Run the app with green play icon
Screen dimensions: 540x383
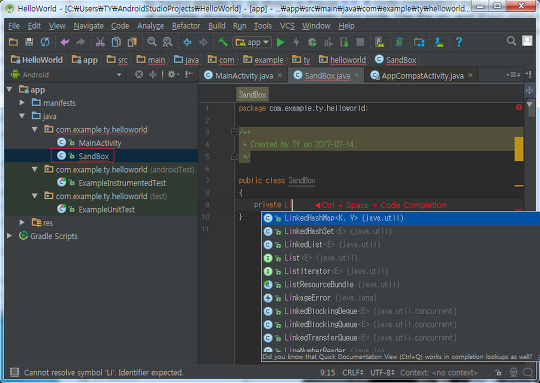pos(281,42)
